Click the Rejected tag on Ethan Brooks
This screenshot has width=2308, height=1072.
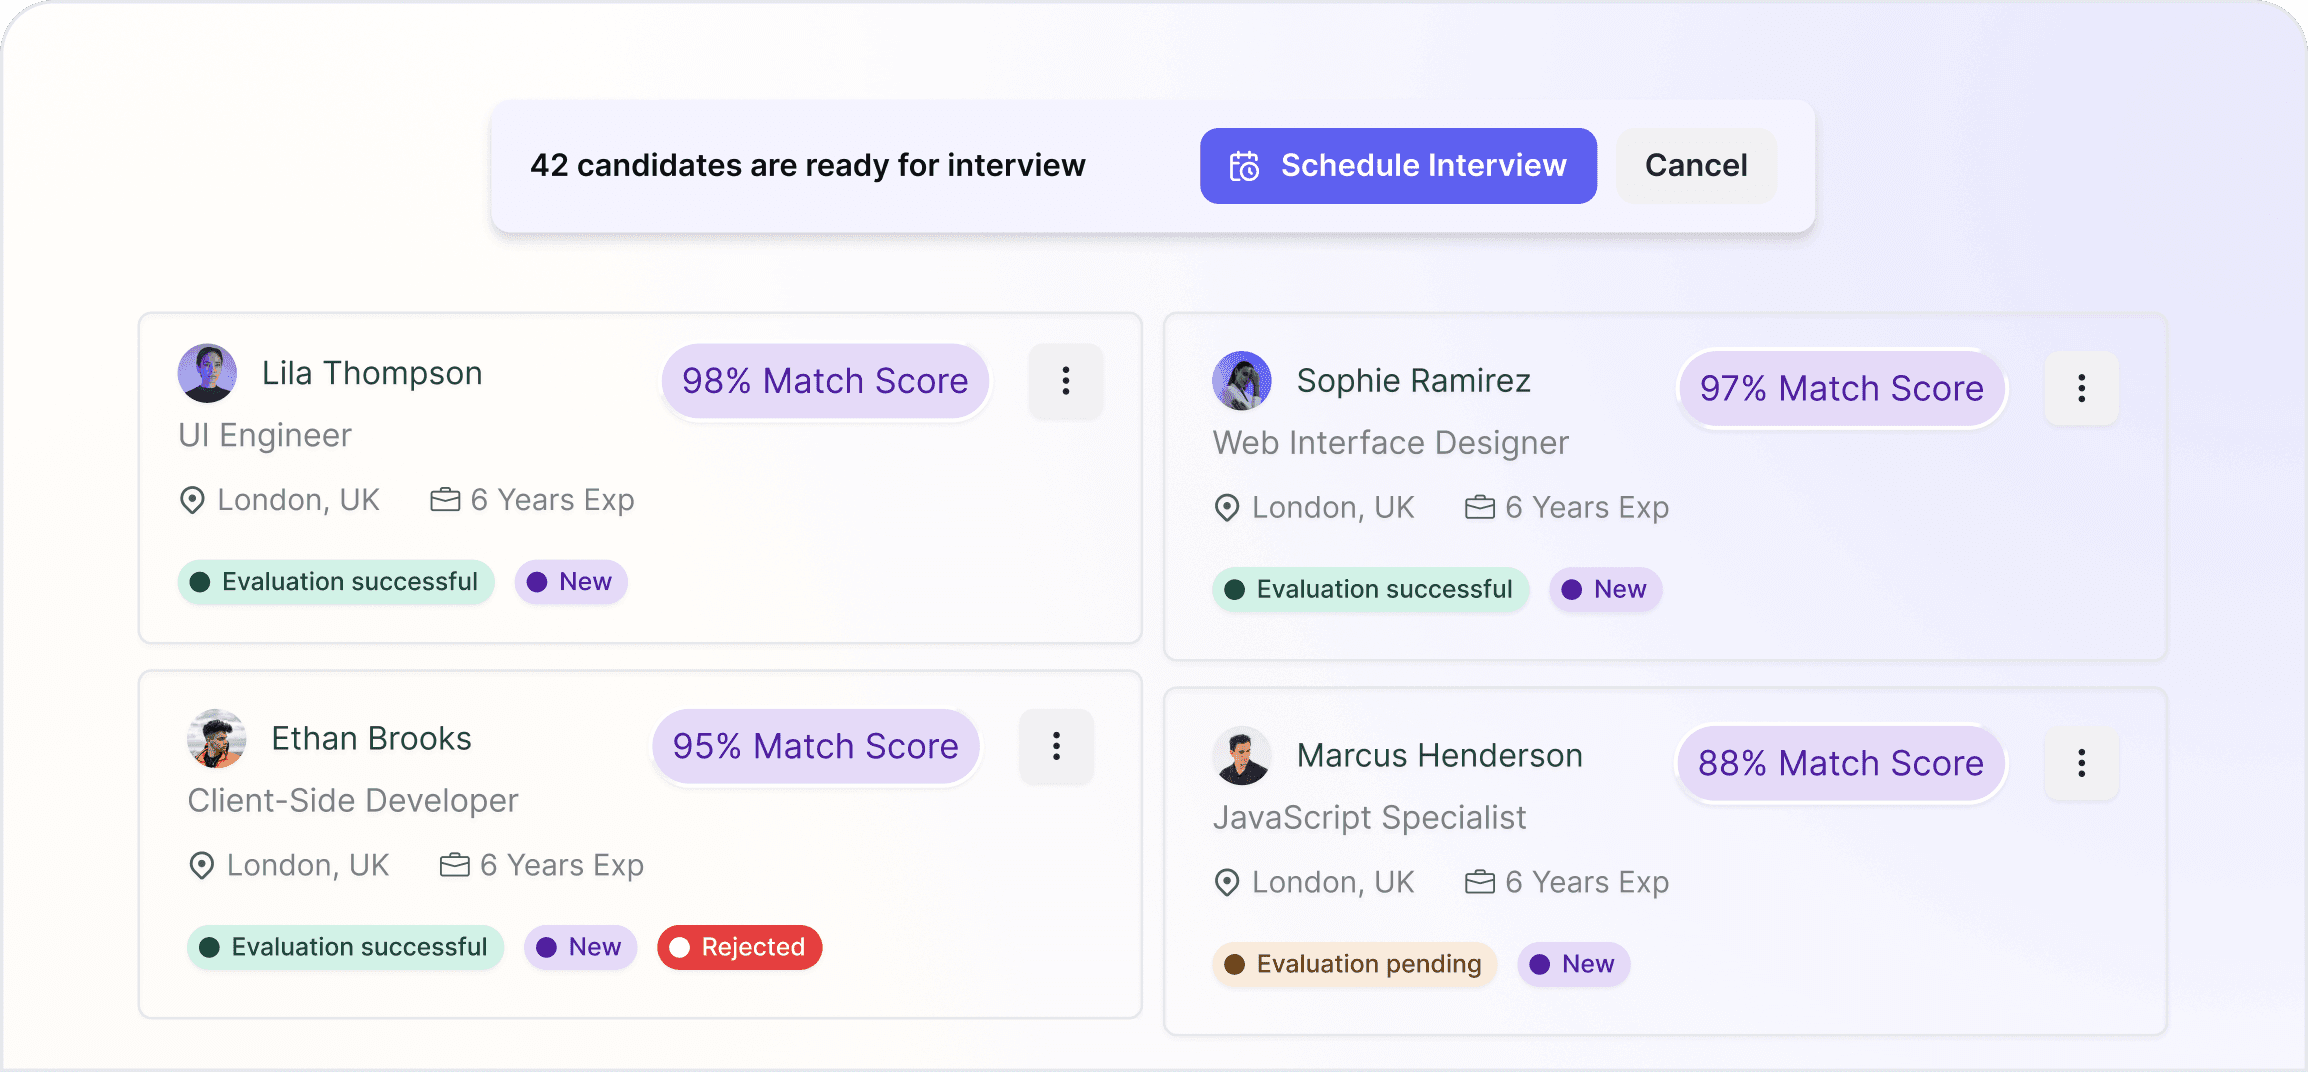(739, 947)
